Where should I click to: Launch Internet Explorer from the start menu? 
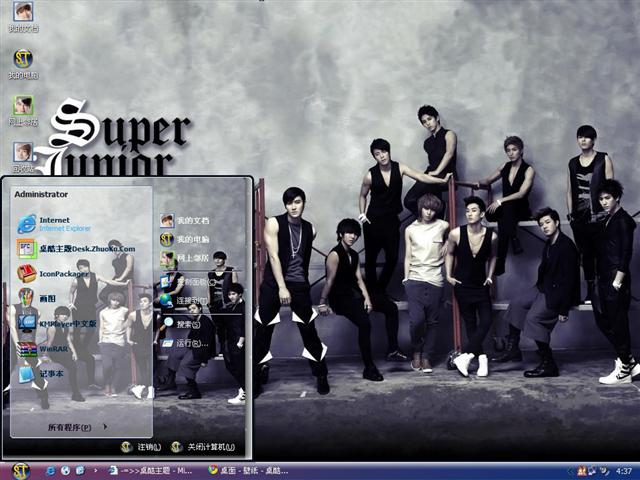pyautogui.click(x=54, y=224)
